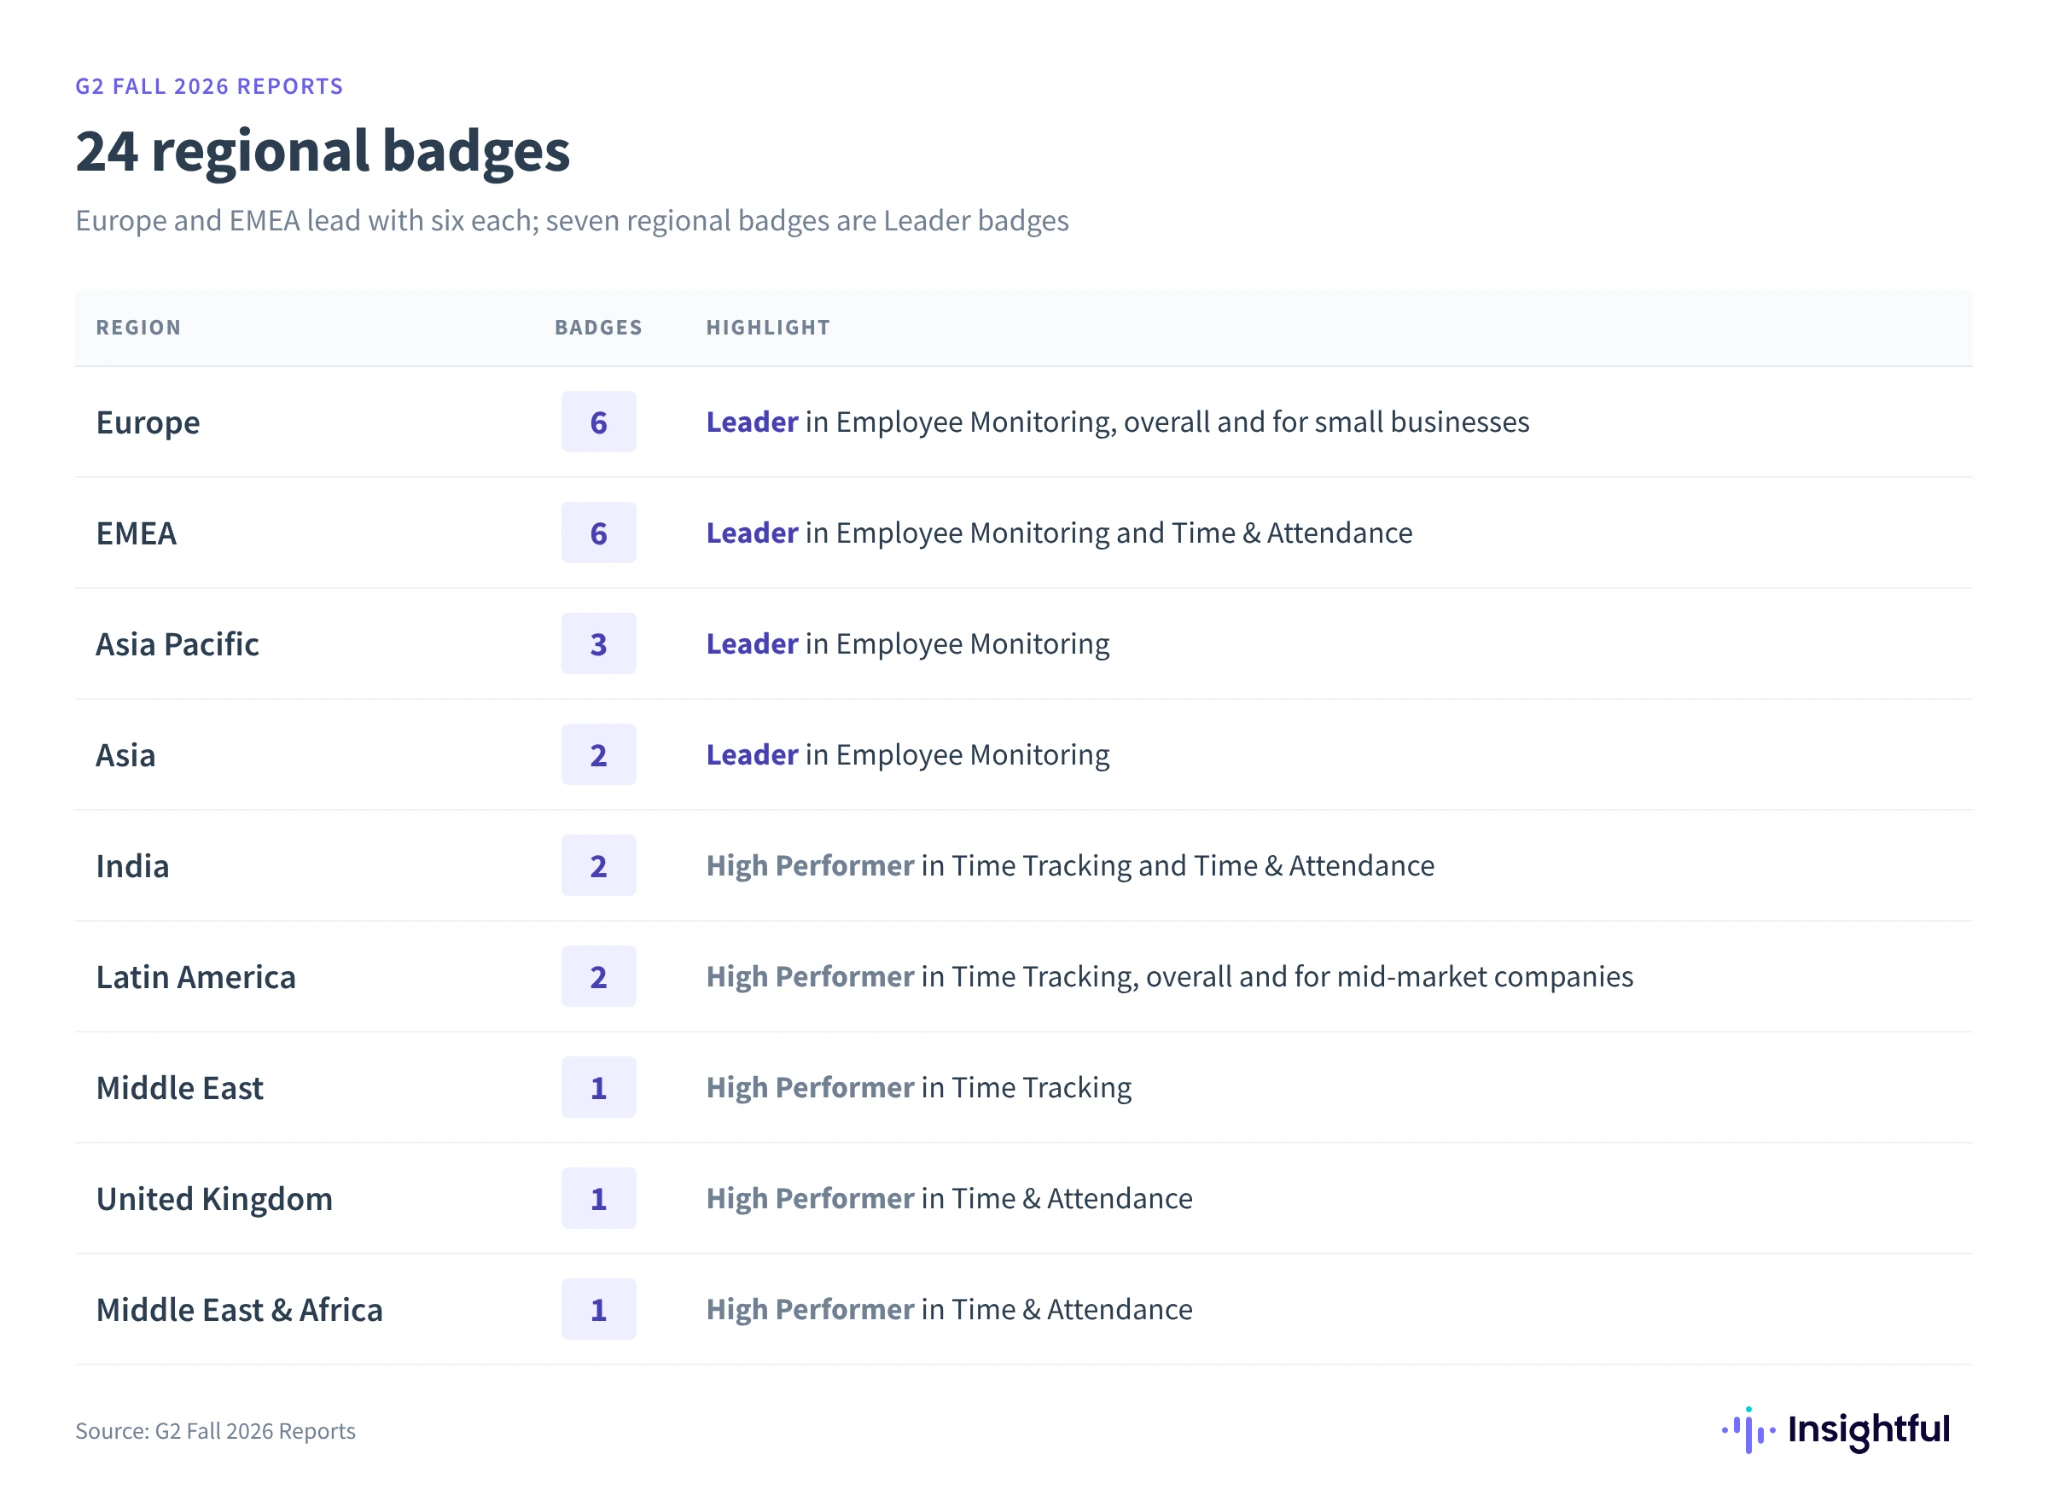Click the Insightful logo

click(x=1836, y=1430)
